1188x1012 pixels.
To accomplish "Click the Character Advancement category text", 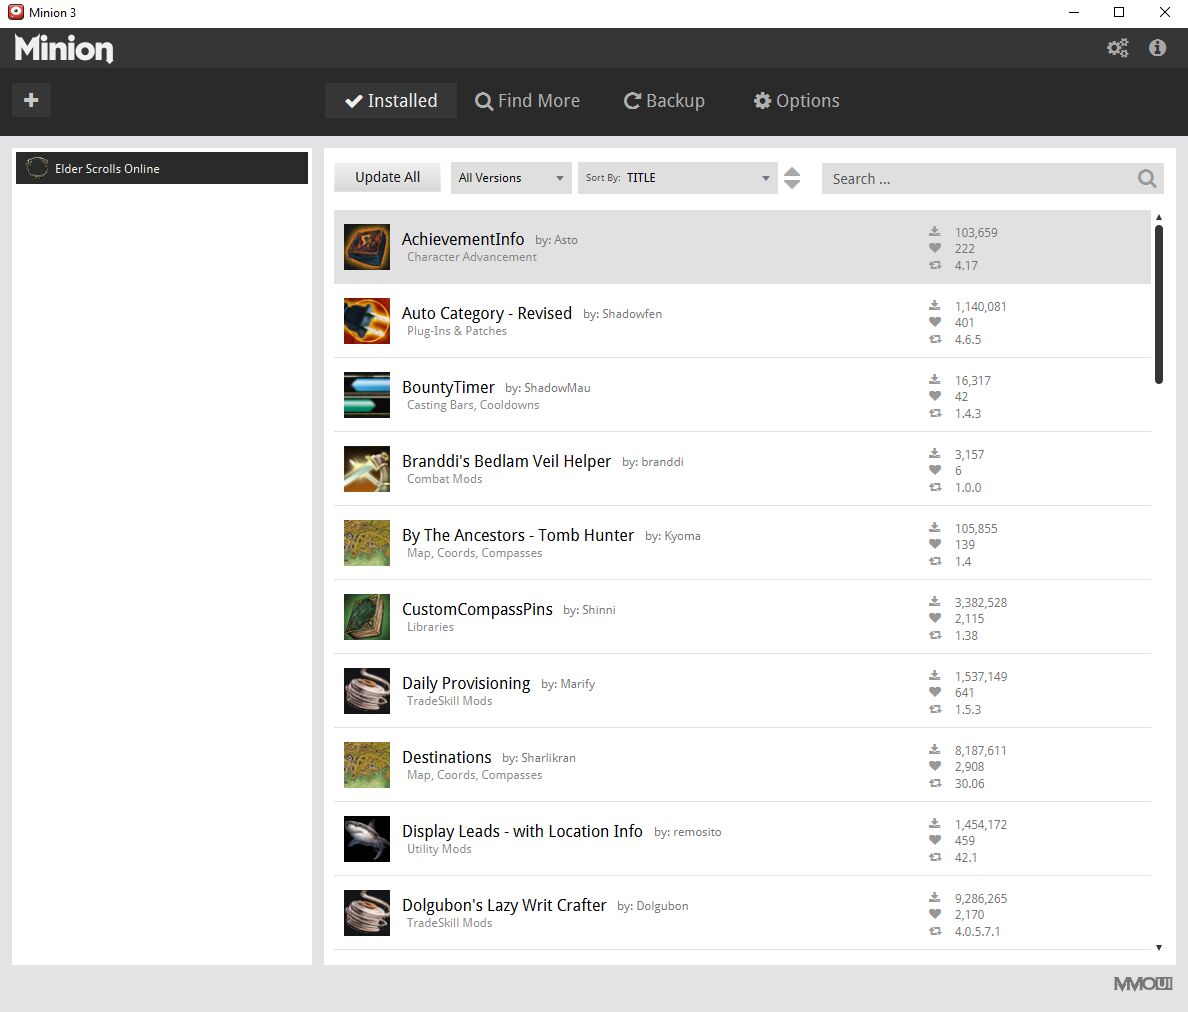I will click(x=471, y=257).
